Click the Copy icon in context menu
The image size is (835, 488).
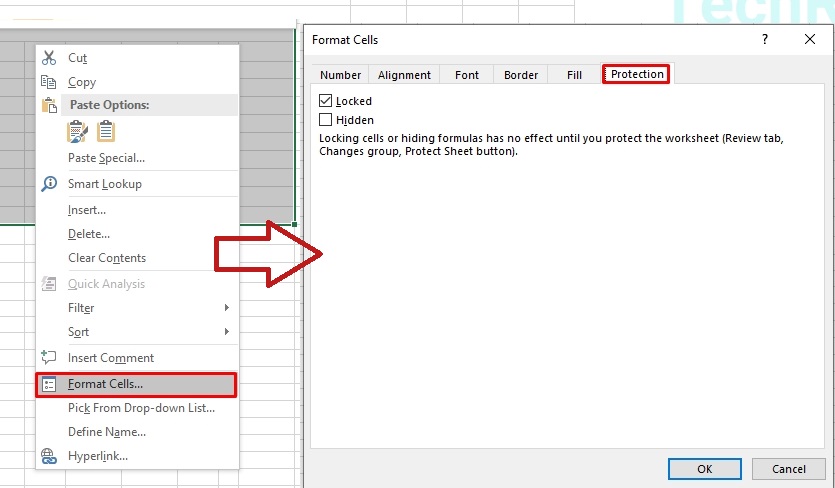pyautogui.click(x=49, y=82)
